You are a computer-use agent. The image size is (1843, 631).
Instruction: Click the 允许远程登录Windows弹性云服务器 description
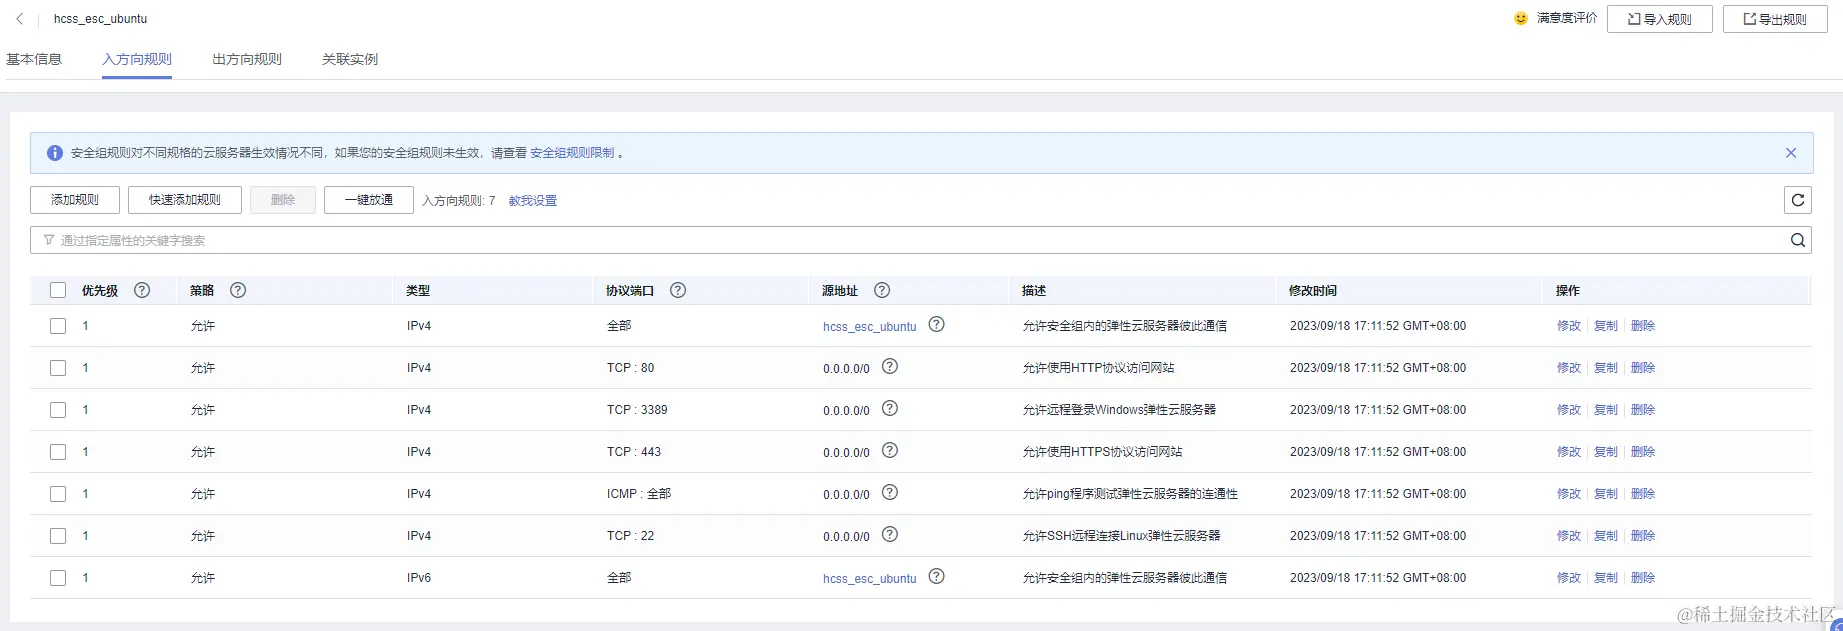click(1119, 410)
